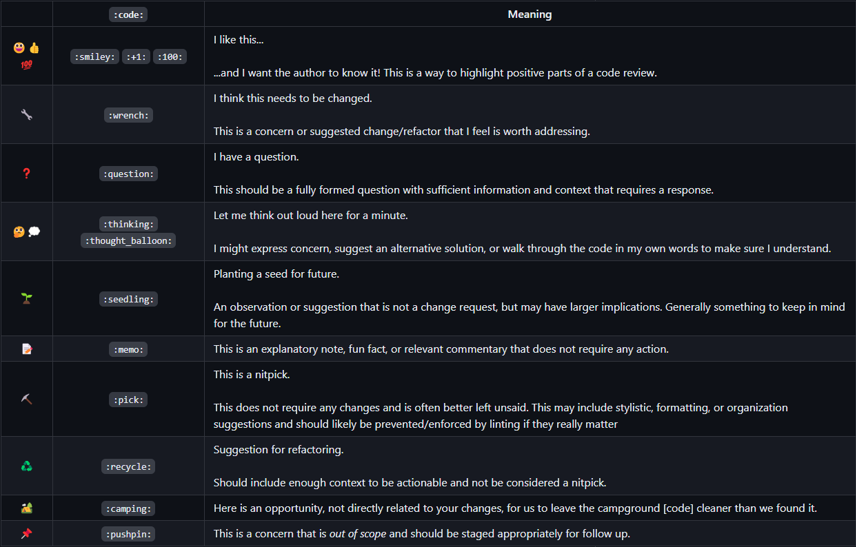Click the camping emoji icon
The image size is (856, 547).
26,508
